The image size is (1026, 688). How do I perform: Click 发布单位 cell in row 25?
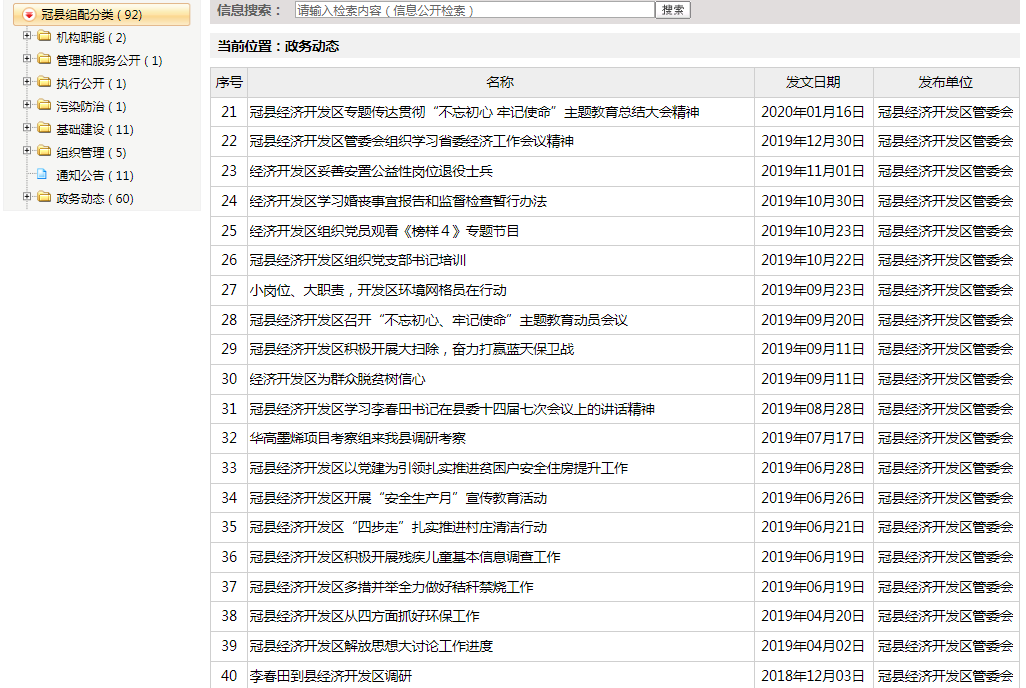(946, 231)
